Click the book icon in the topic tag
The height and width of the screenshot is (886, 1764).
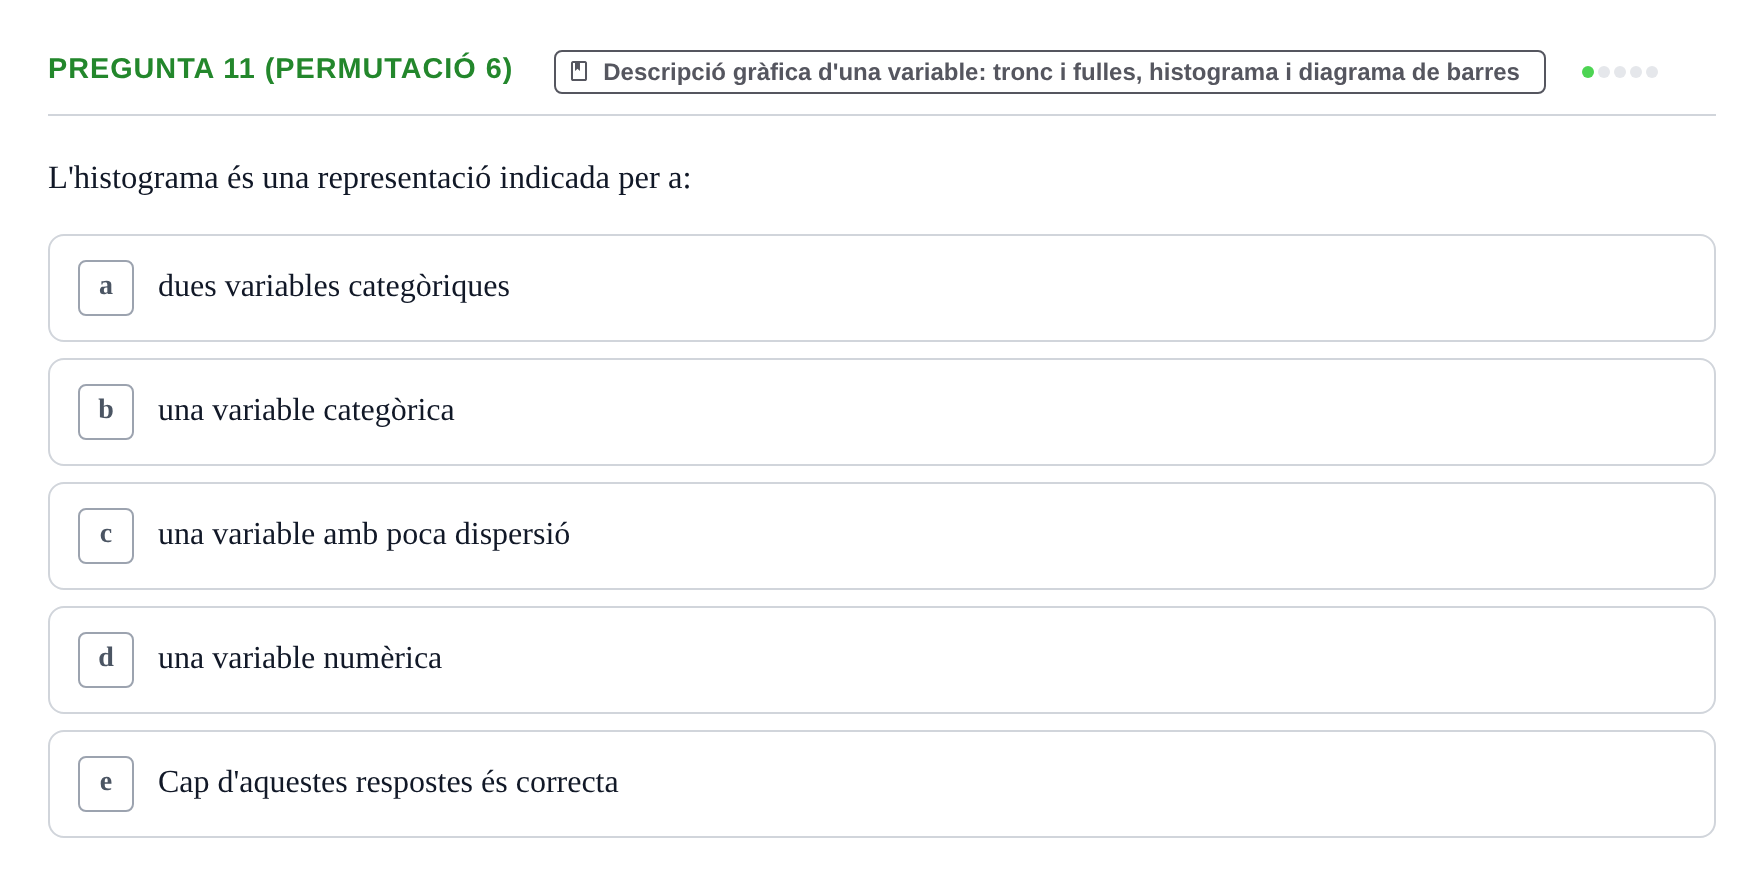pyautogui.click(x=579, y=71)
